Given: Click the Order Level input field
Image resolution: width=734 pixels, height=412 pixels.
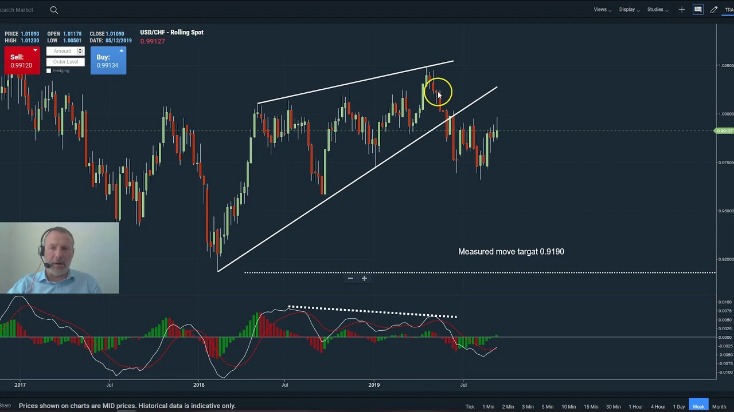Looking at the screenshot, I should tap(66, 62).
